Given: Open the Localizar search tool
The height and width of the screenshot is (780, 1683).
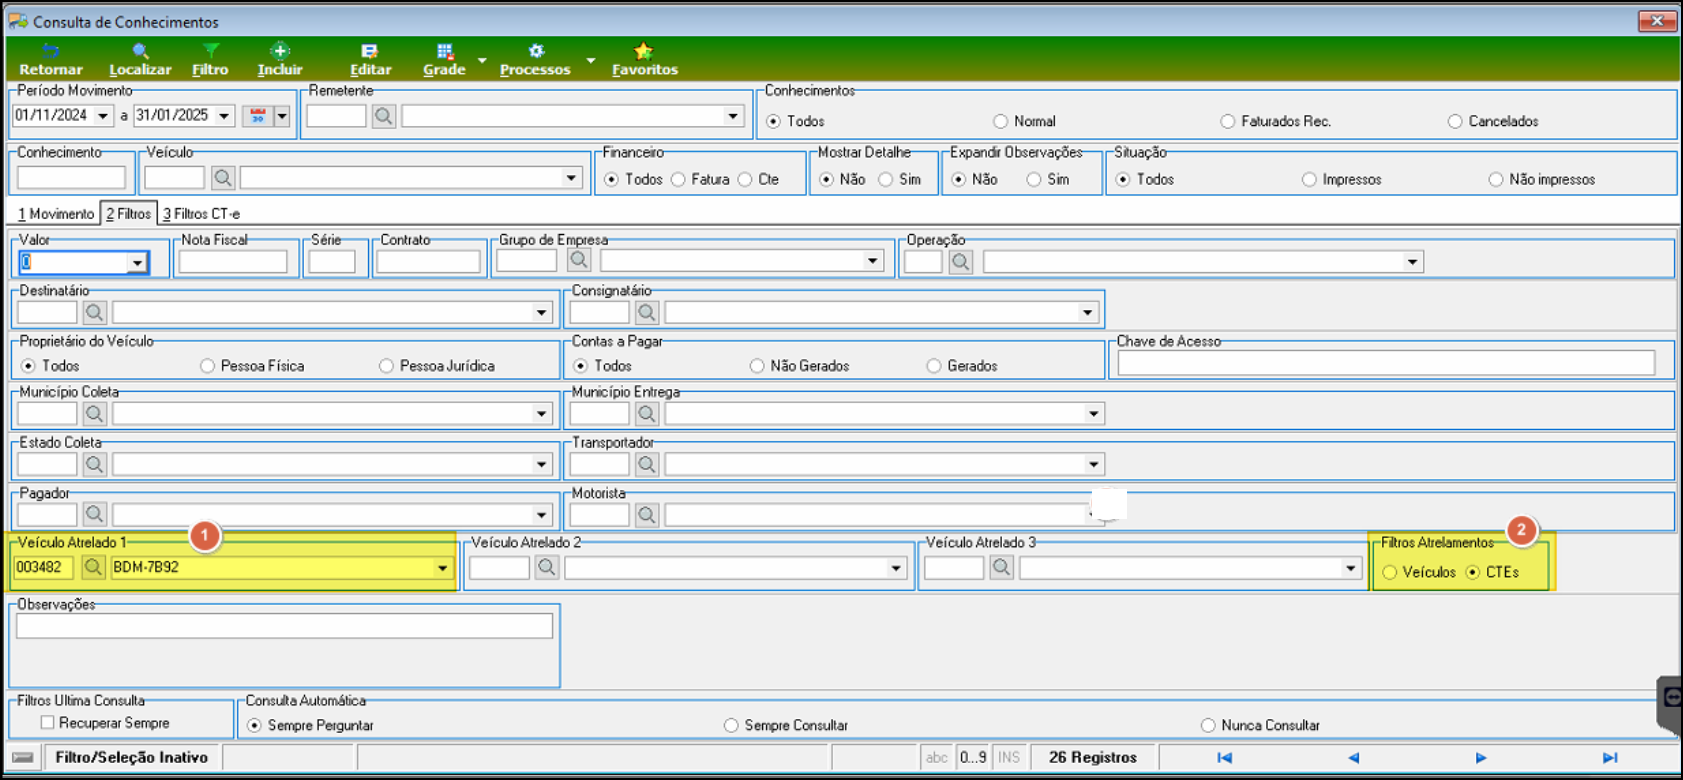Looking at the screenshot, I should [140, 51].
